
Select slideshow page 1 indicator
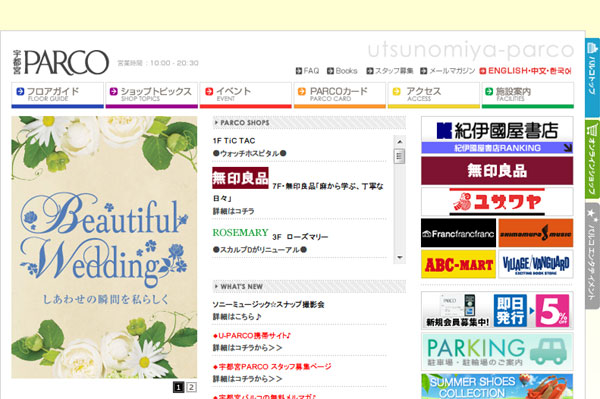tap(178, 387)
